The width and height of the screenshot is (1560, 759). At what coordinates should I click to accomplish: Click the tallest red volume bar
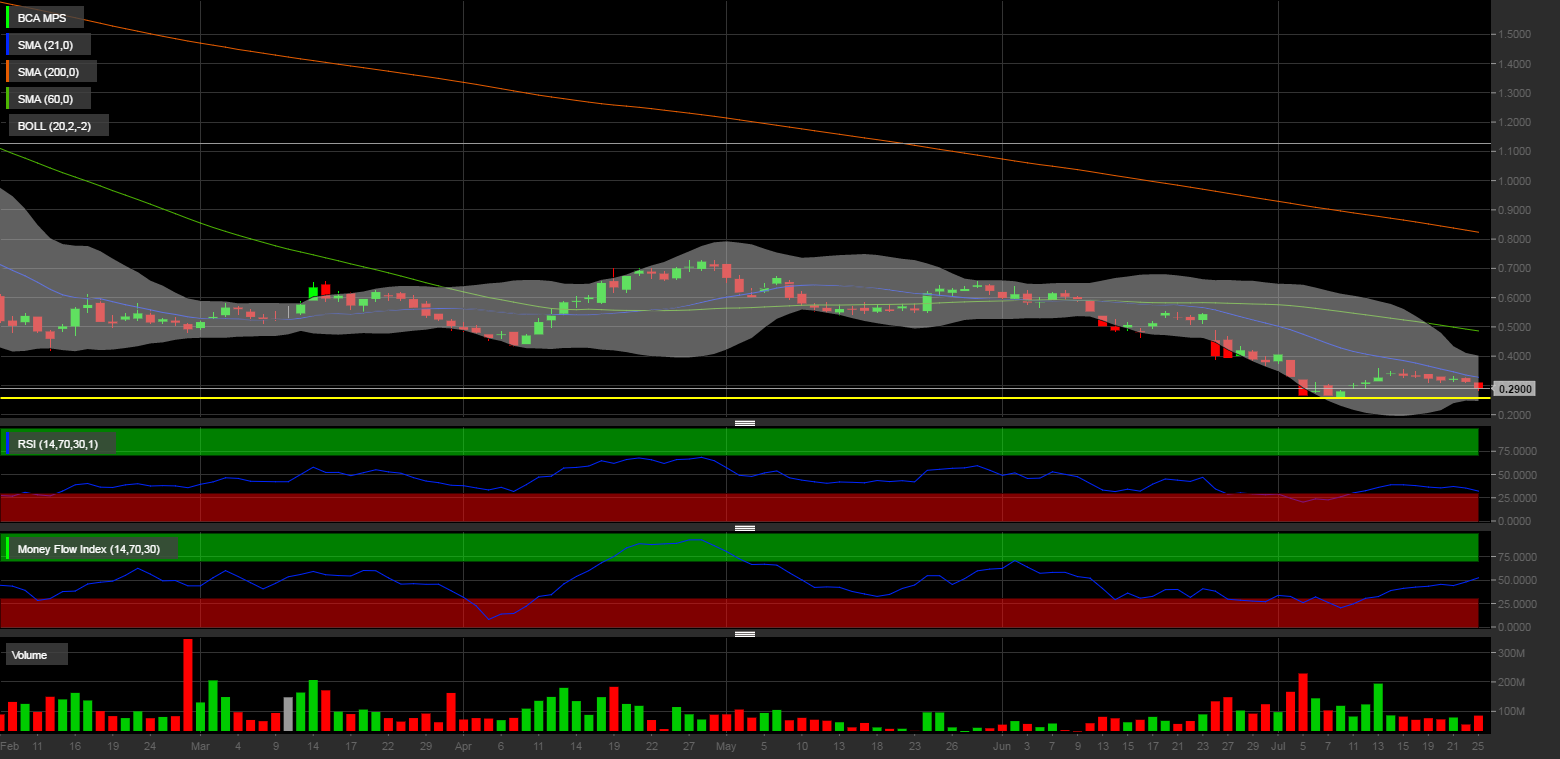pos(188,685)
